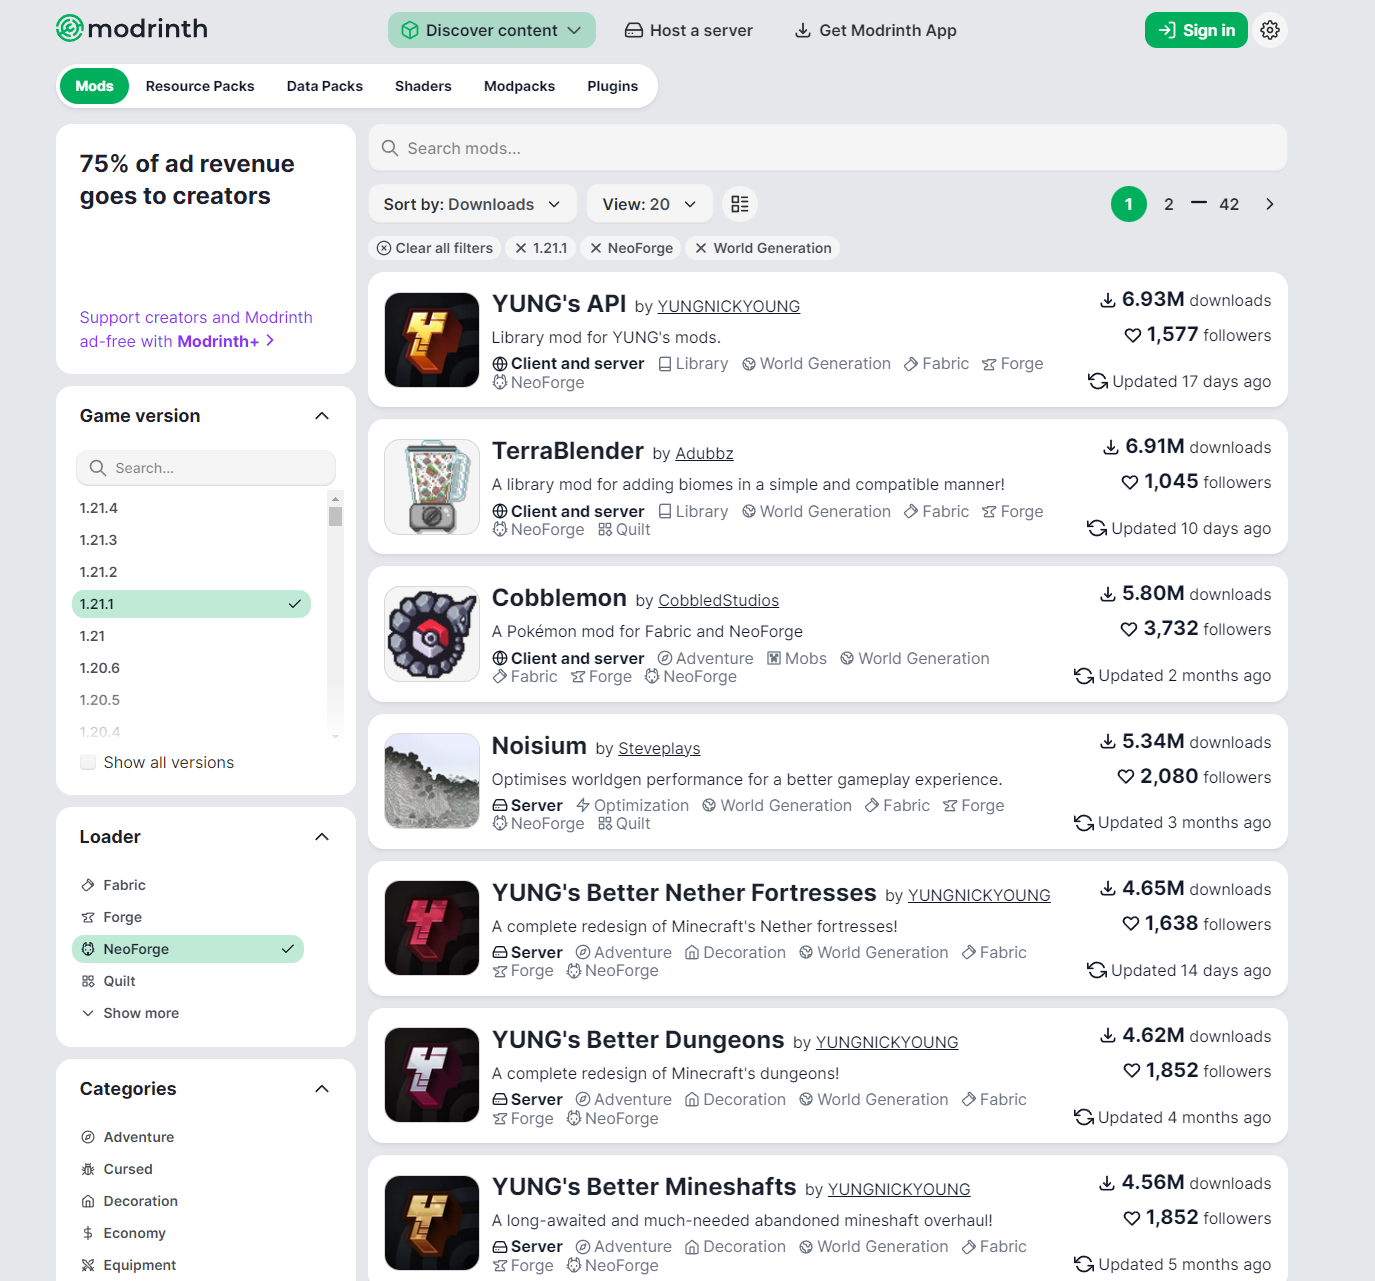The width and height of the screenshot is (1375, 1281).
Task: Open Discover content dropdown
Action: coord(492,30)
